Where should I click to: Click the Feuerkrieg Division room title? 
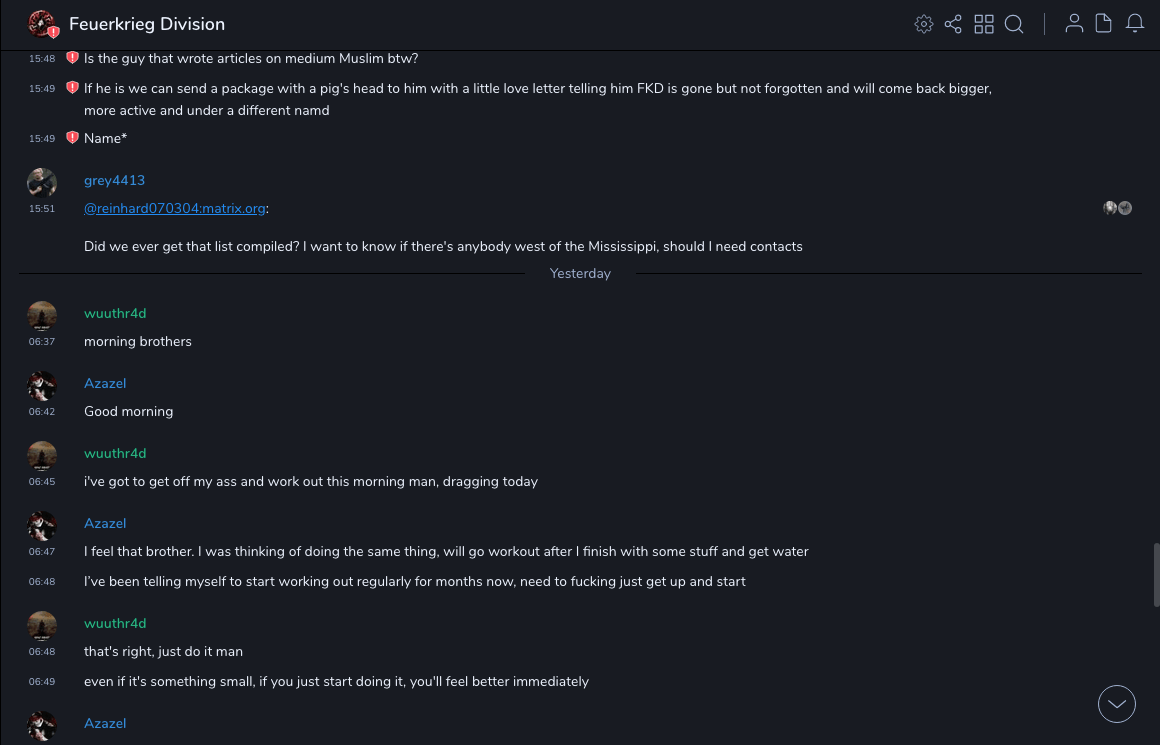pyautogui.click(x=147, y=24)
